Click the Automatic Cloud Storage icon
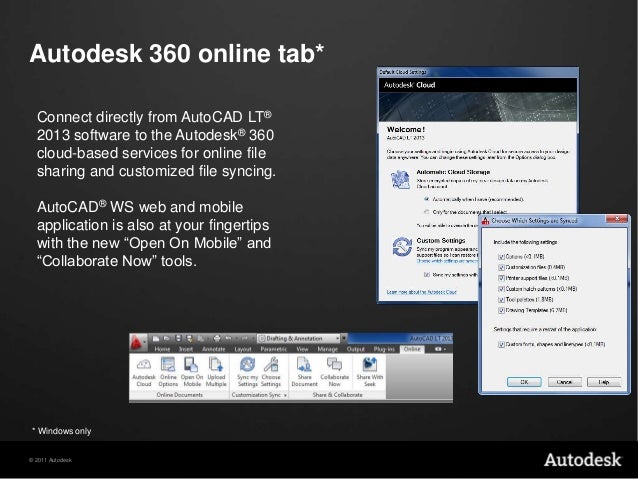Viewport: 638px width, 479px height. (400, 179)
